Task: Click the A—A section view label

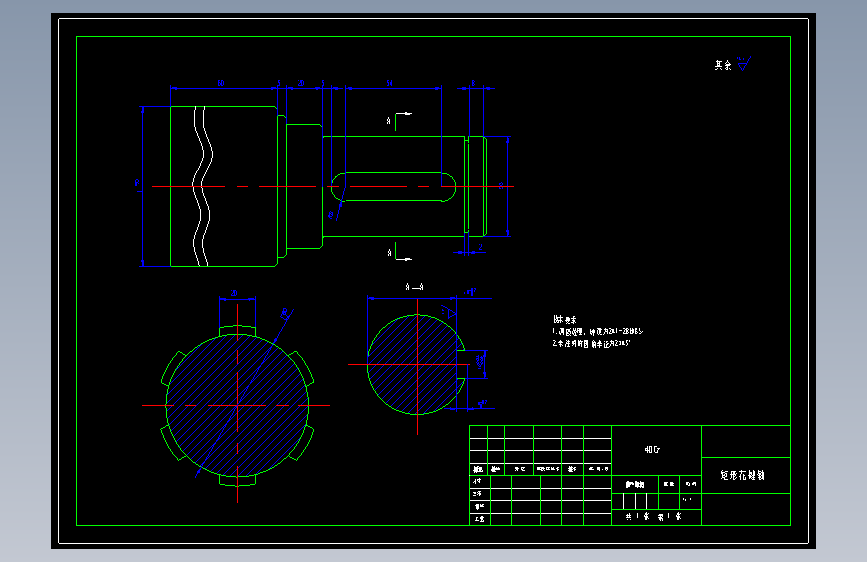Action: (414, 287)
